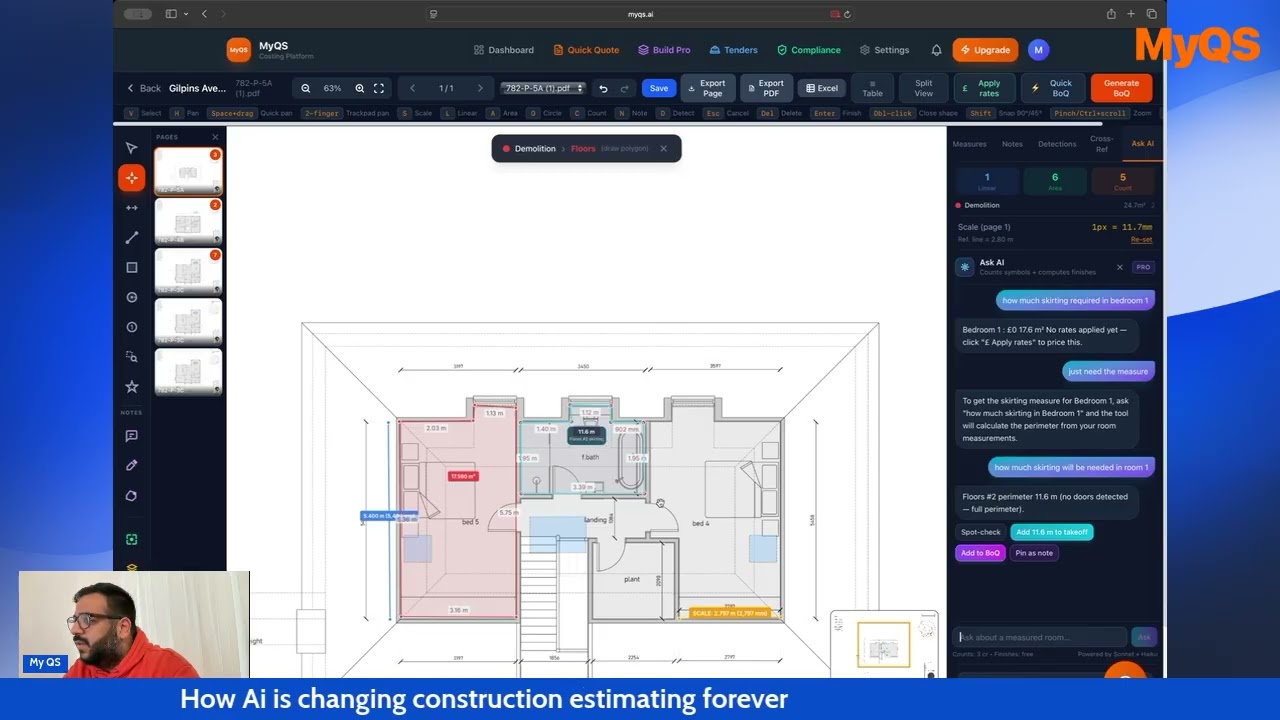Close the Pages thumbnail panel

coord(215,137)
